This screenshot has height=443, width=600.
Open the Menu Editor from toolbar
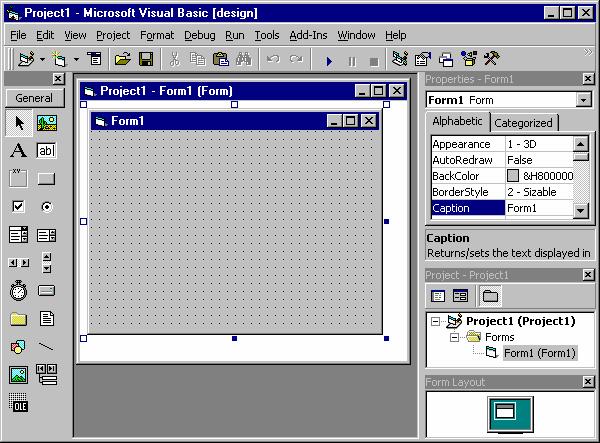(x=95, y=59)
